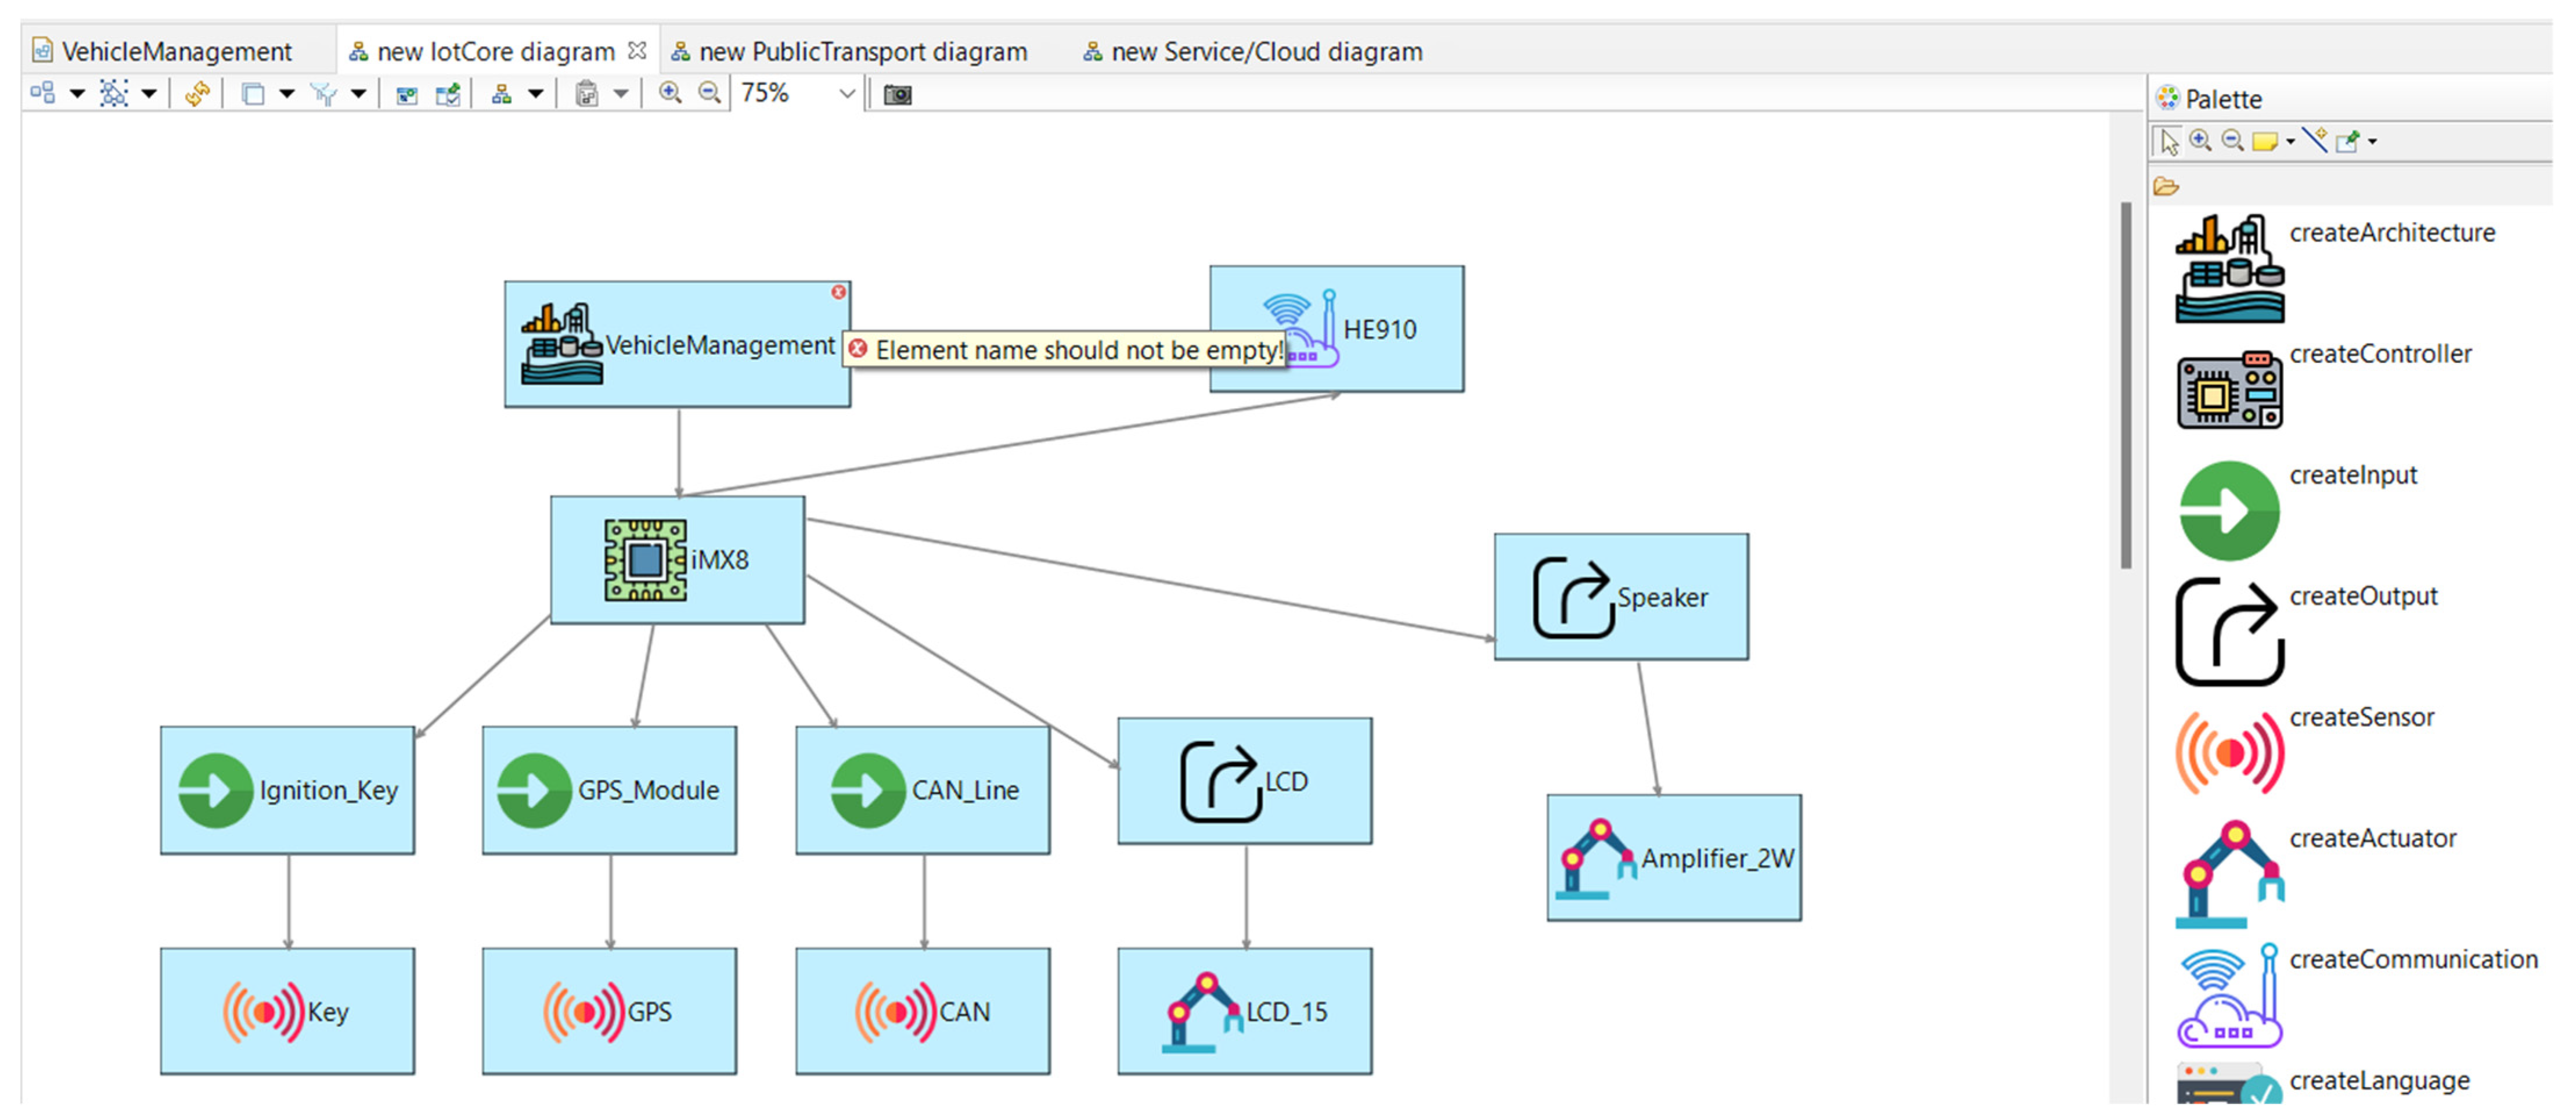This screenshot has height=1118, width=2576.
Task: Click the camera export-as-image icon
Action: tap(897, 94)
